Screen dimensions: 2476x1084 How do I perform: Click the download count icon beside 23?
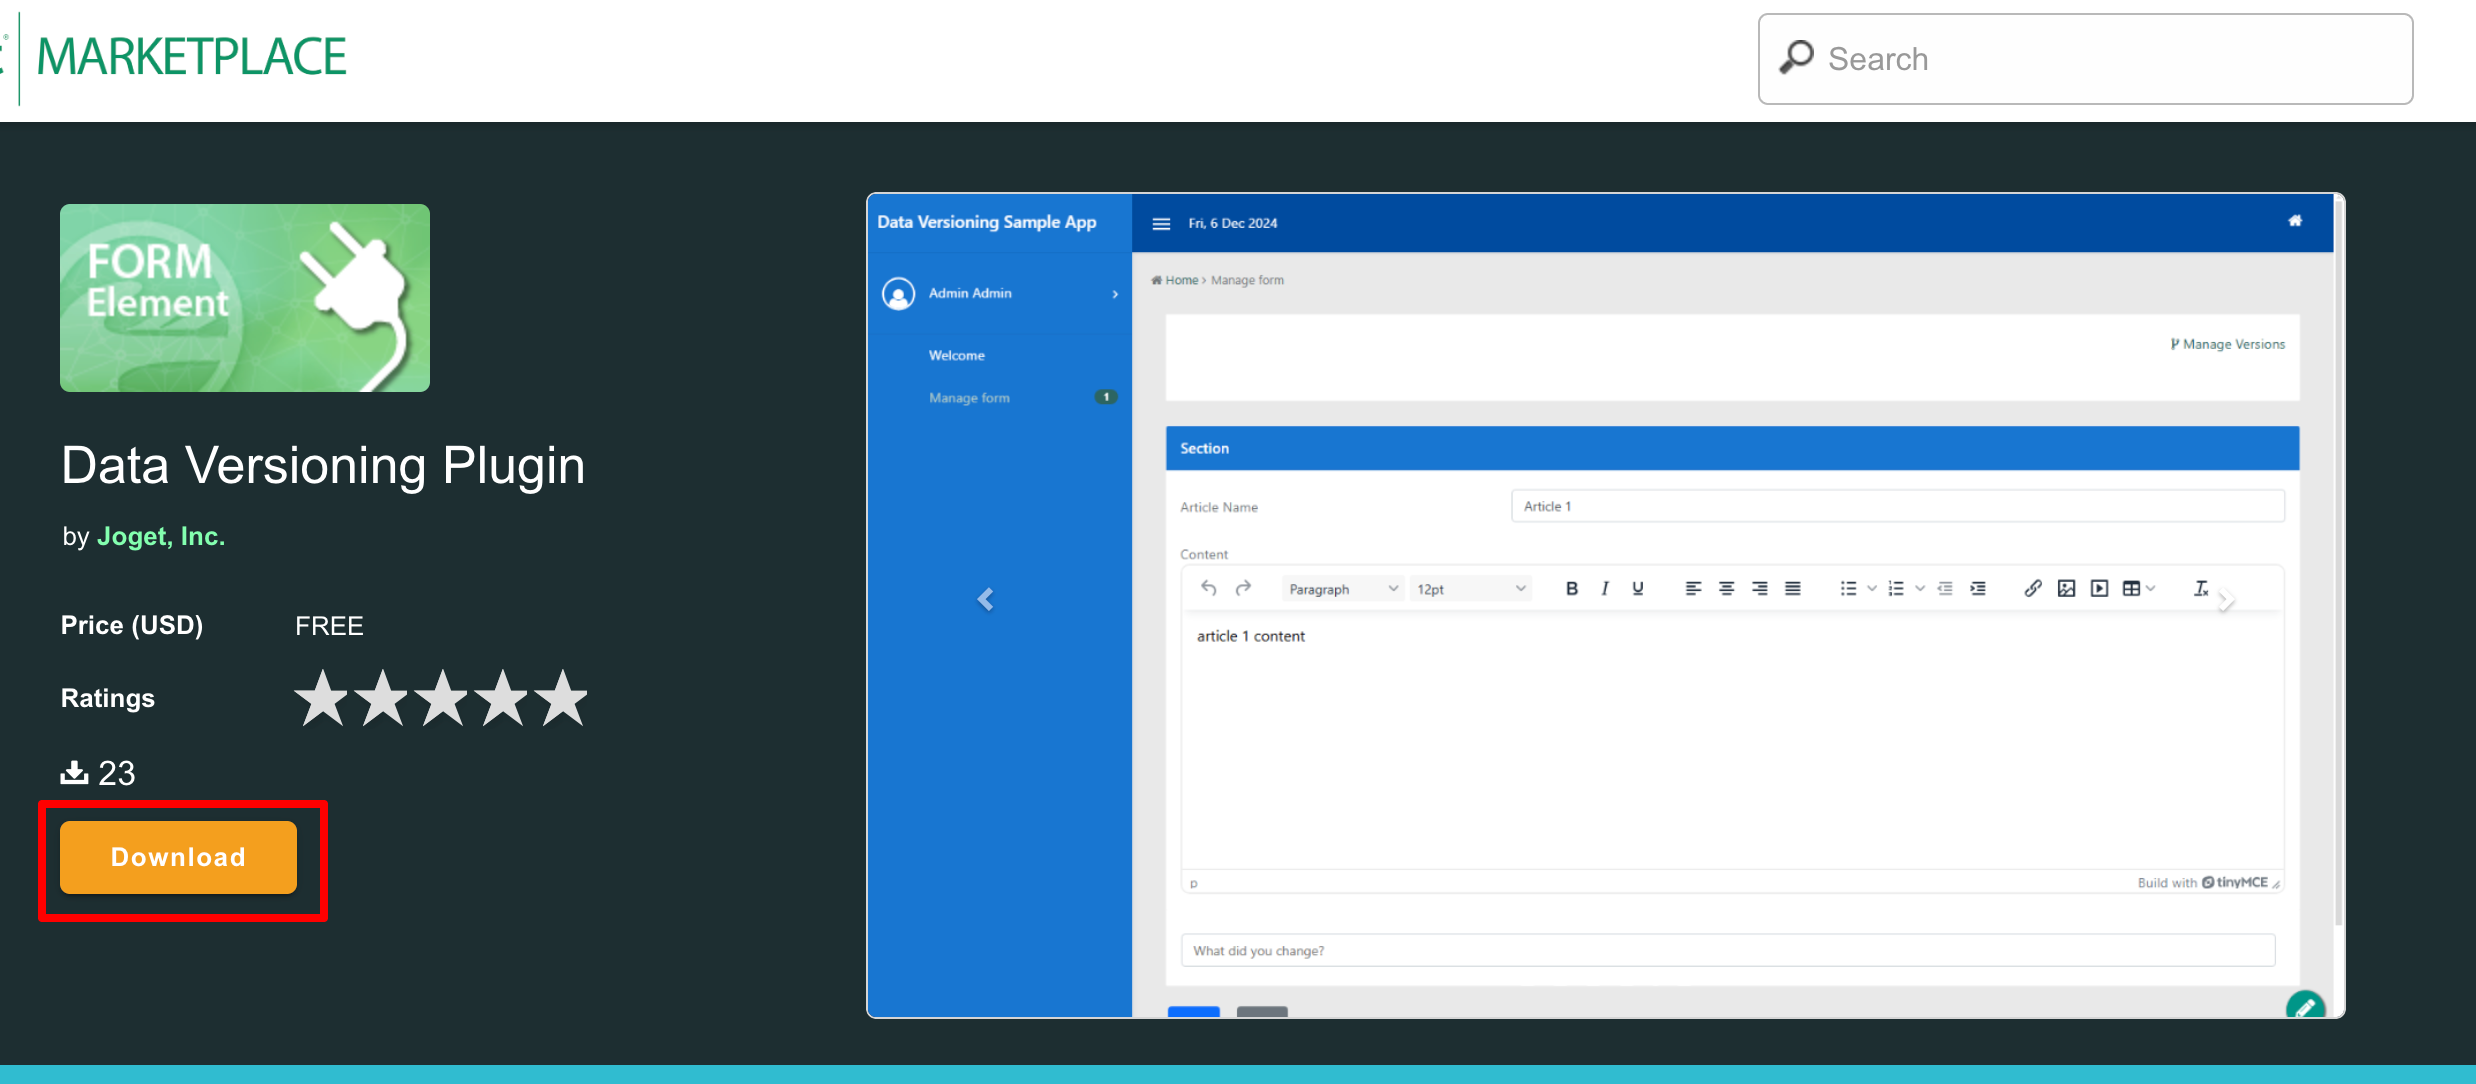(74, 772)
